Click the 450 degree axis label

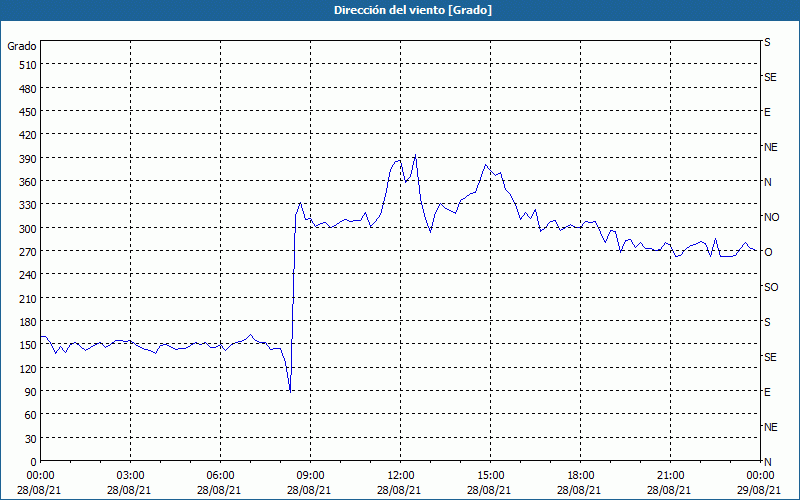[x=28, y=112]
